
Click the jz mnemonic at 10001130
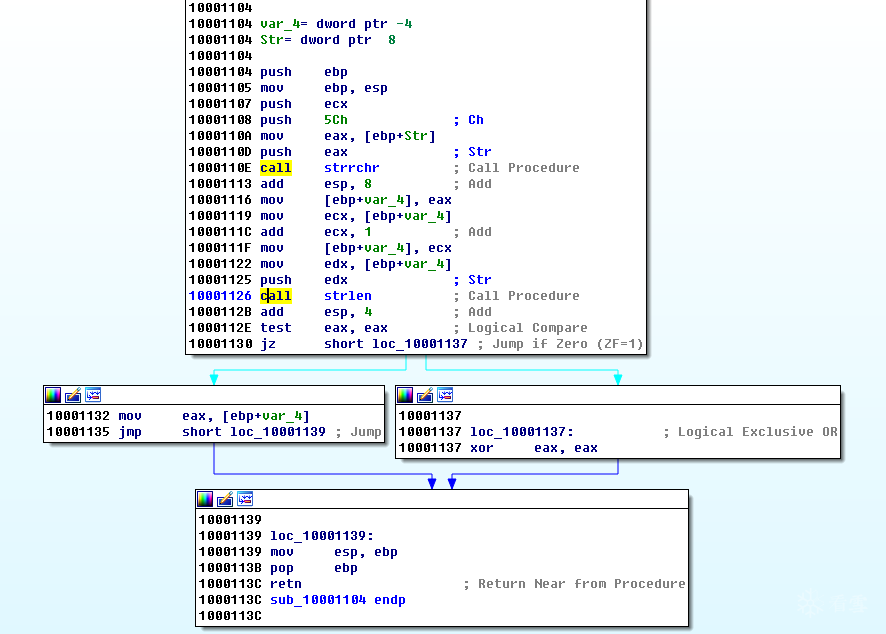click(x=268, y=344)
